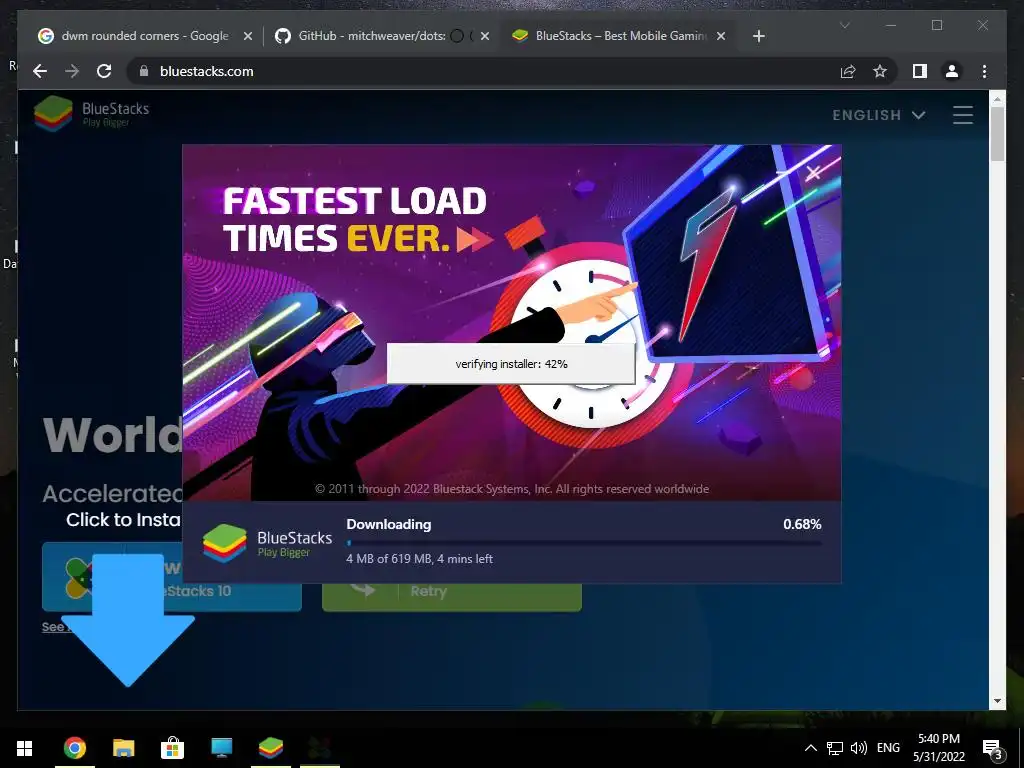Screen dimensions: 1024x768
Task: Open Chrome side panel icon
Action: (920, 71)
